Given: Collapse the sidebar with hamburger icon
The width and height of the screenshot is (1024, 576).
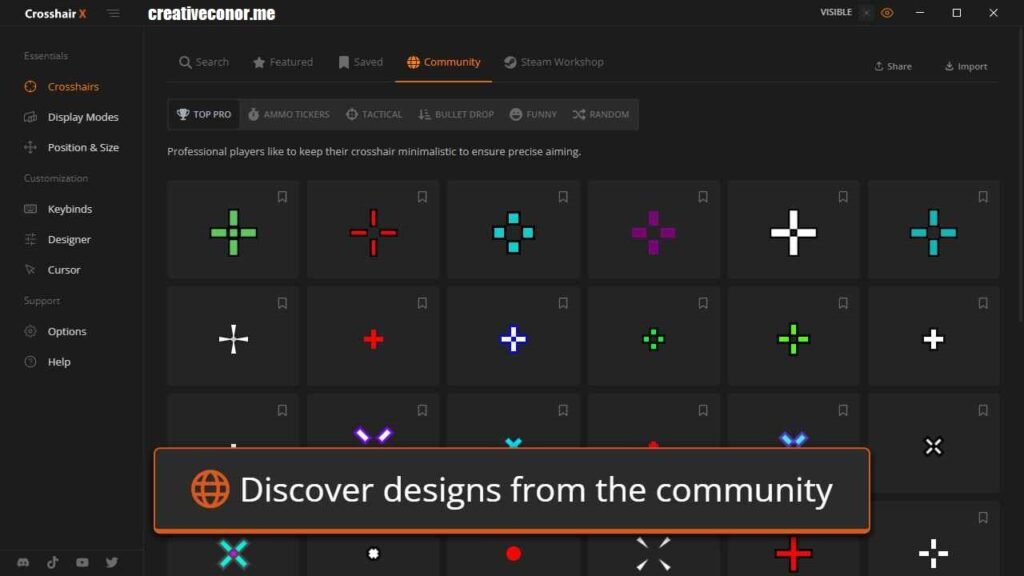Looking at the screenshot, I should [x=113, y=13].
